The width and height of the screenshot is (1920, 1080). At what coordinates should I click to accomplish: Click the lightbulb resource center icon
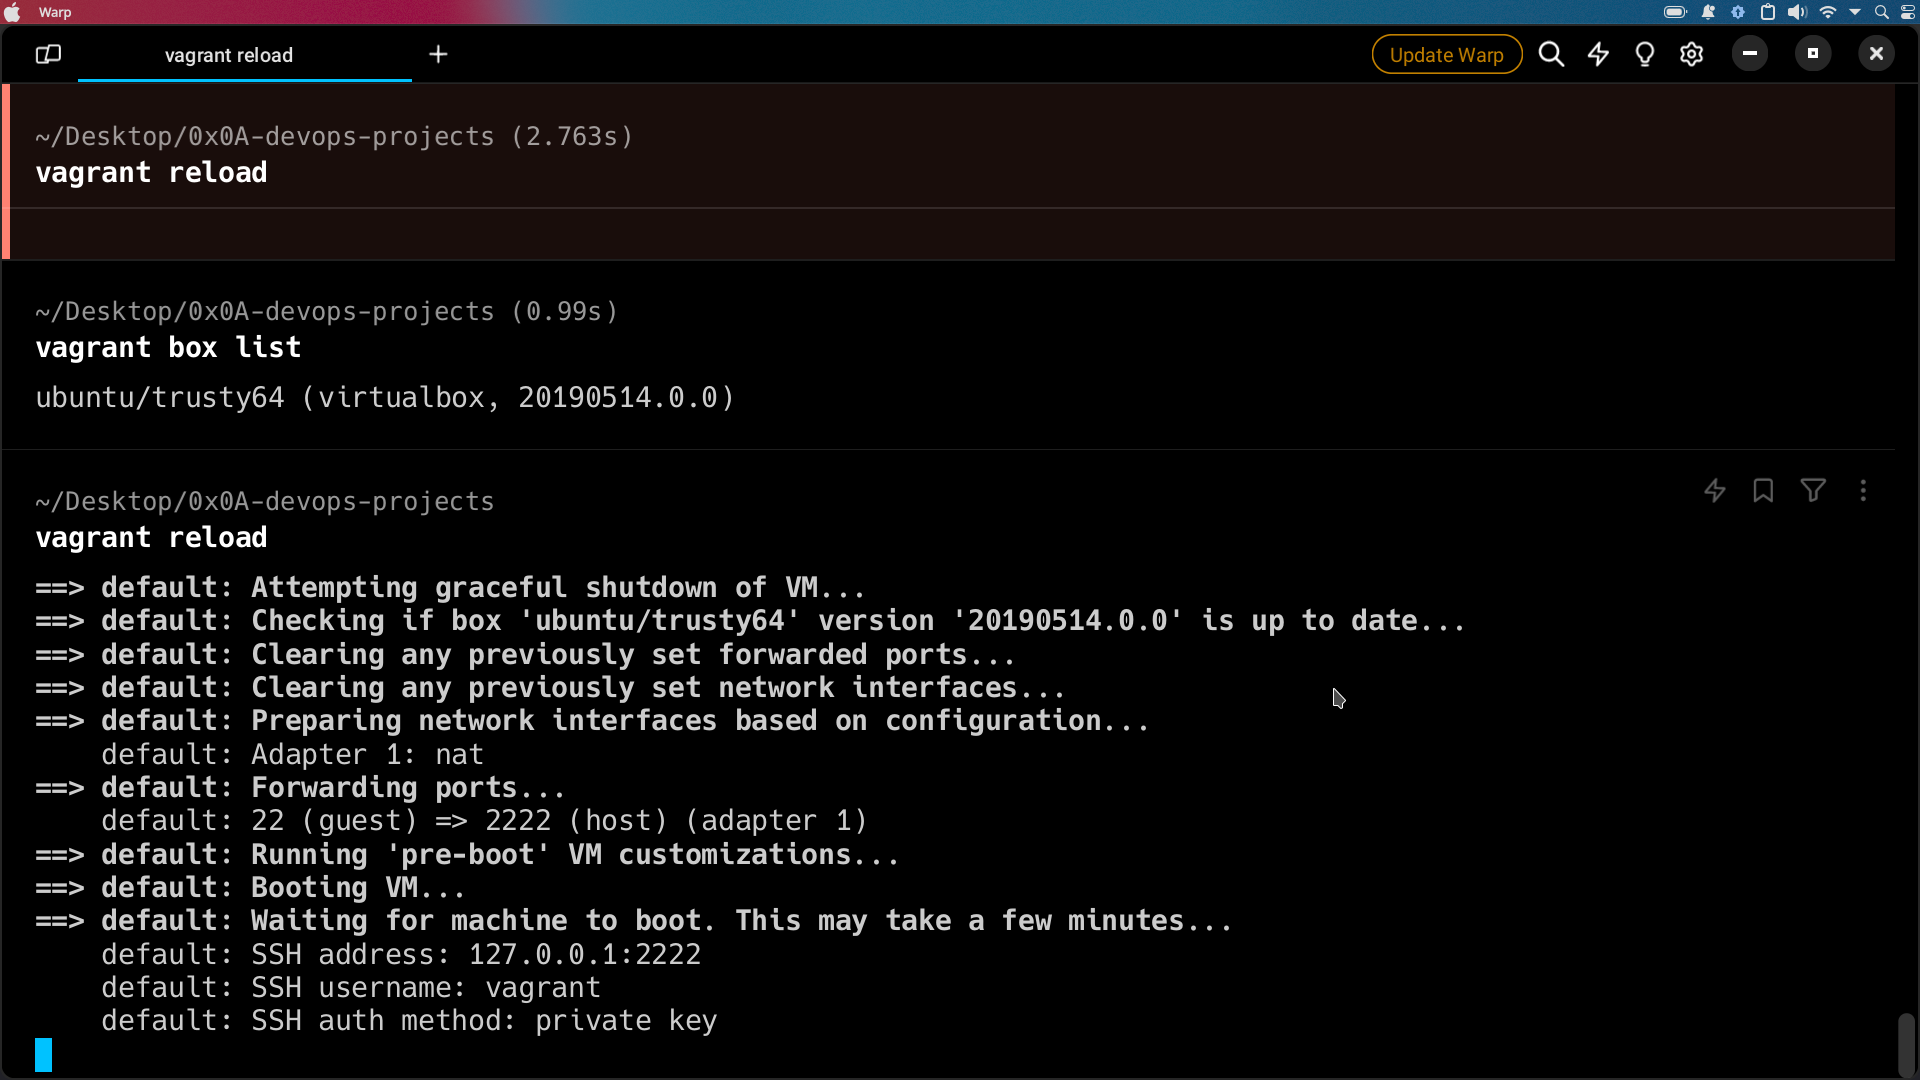(x=1644, y=54)
